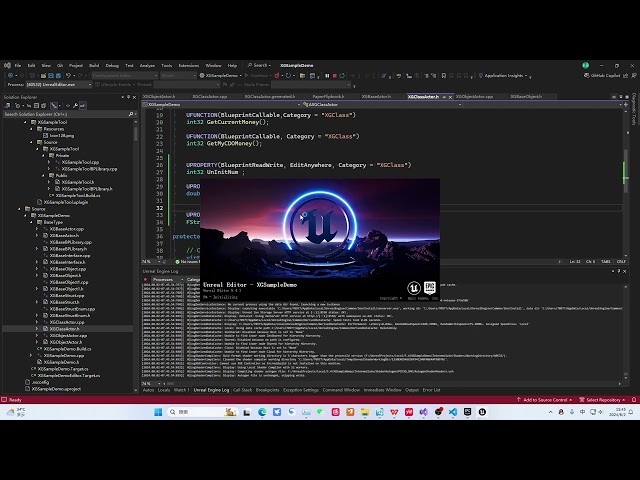The height and width of the screenshot is (480, 640).
Task: Click the Microsoft Edge taskbar icon
Action: click(262, 412)
